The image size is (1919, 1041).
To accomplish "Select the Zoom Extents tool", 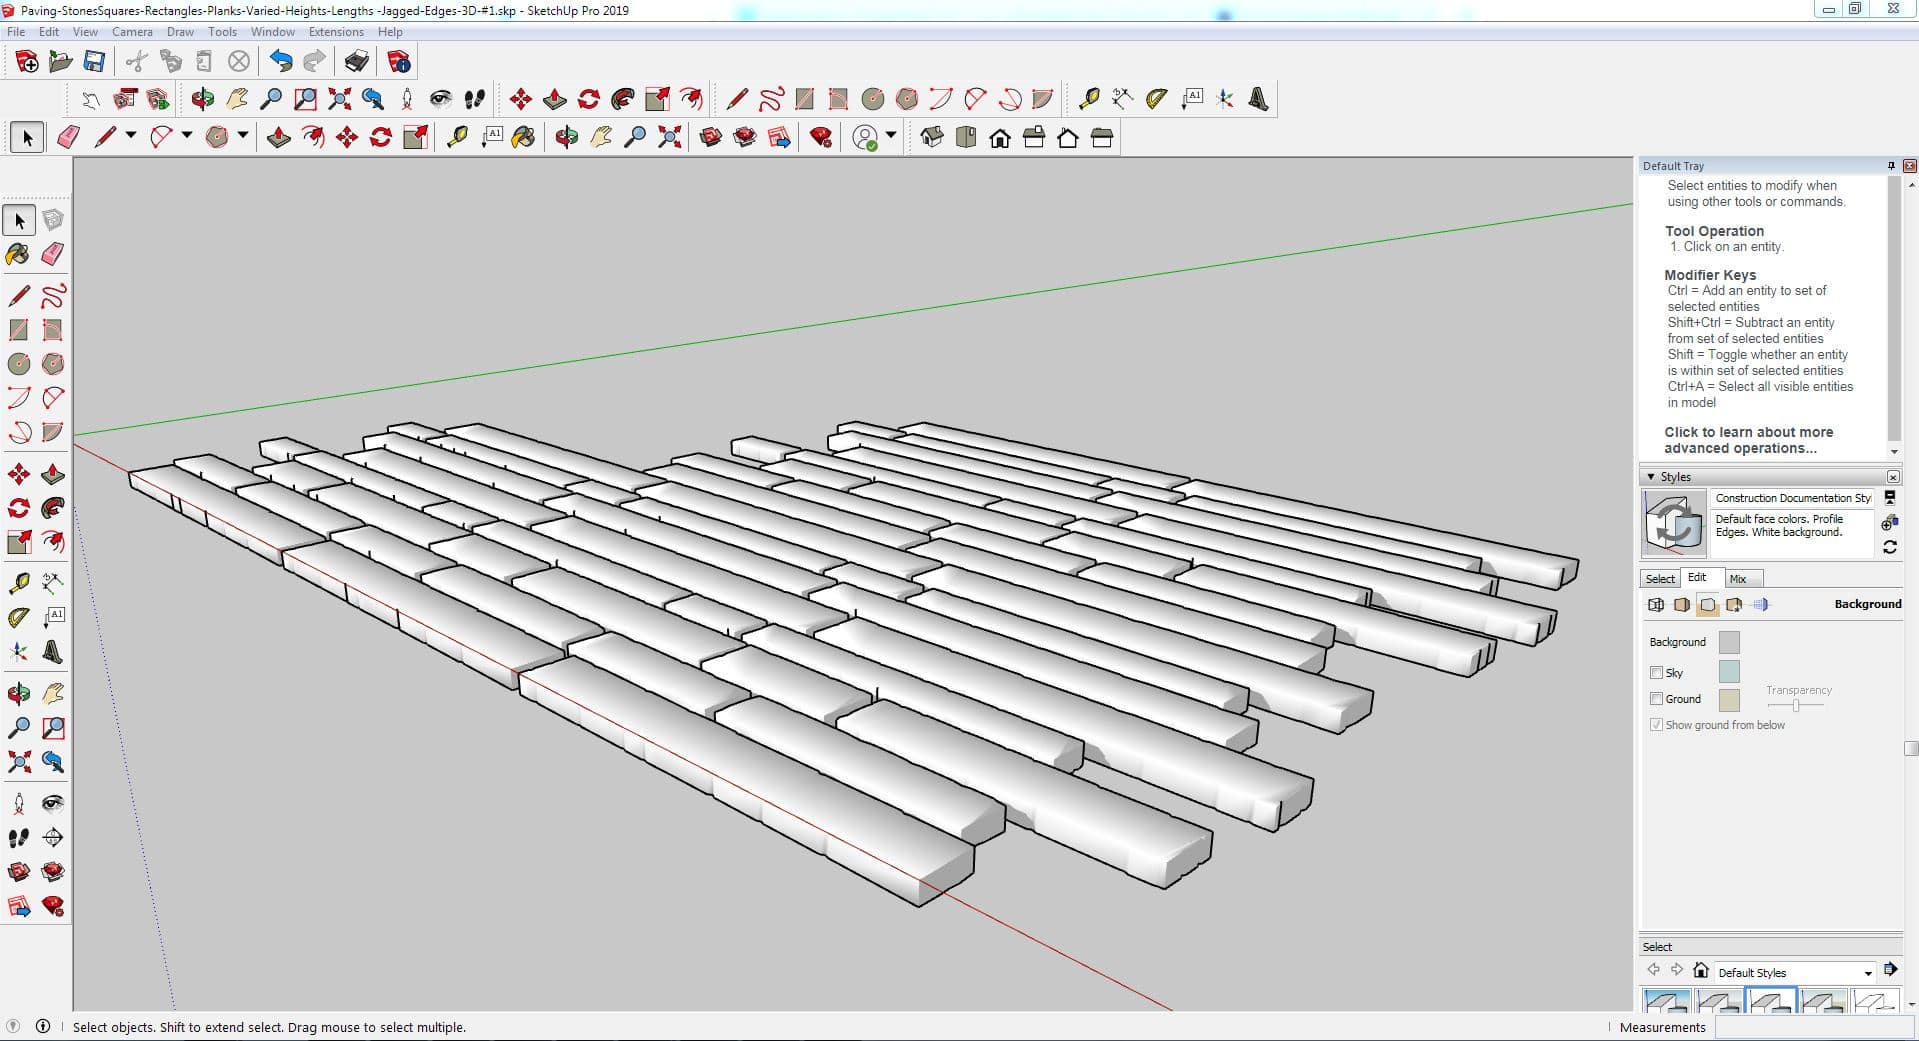I will 18,762.
